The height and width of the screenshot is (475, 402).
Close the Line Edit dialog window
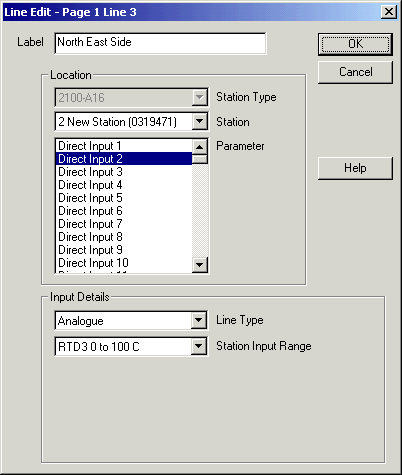389,12
